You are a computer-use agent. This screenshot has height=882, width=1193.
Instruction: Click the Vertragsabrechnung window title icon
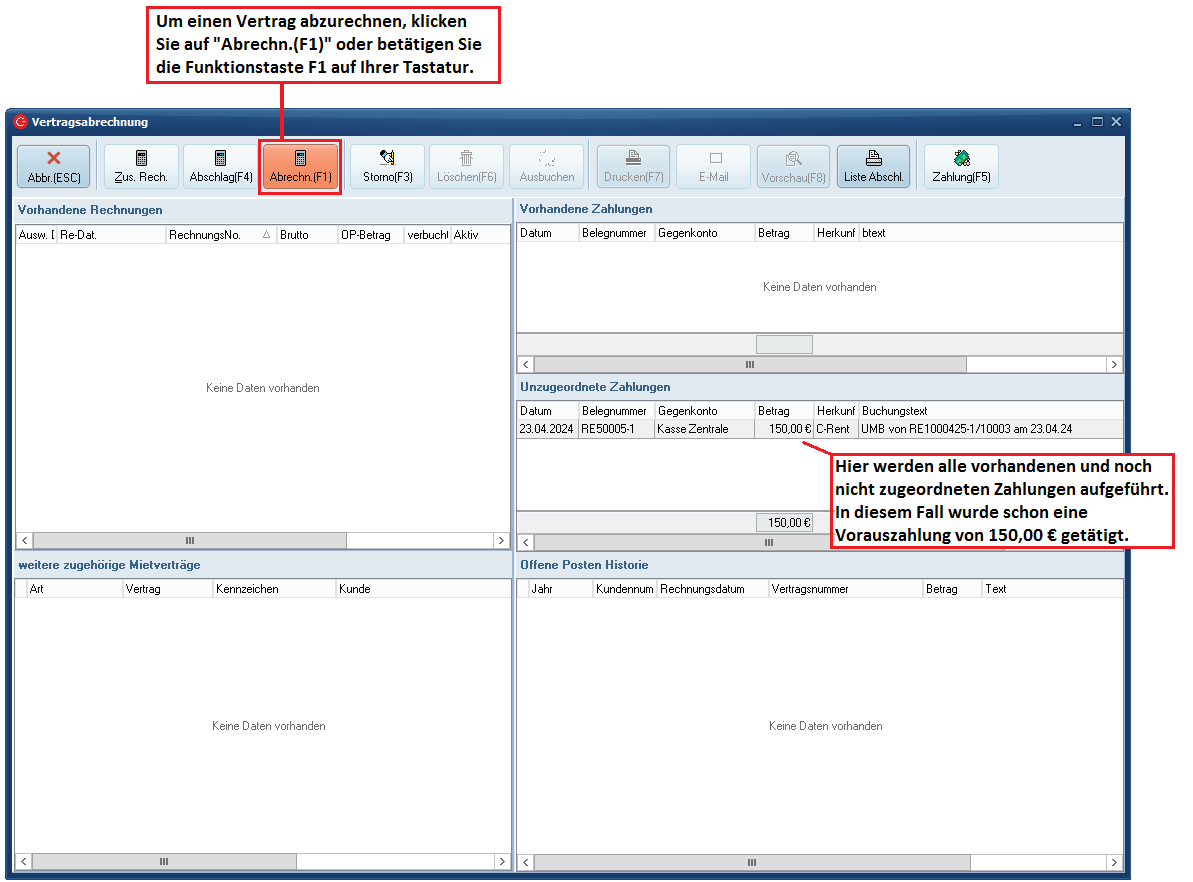click(21, 122)
